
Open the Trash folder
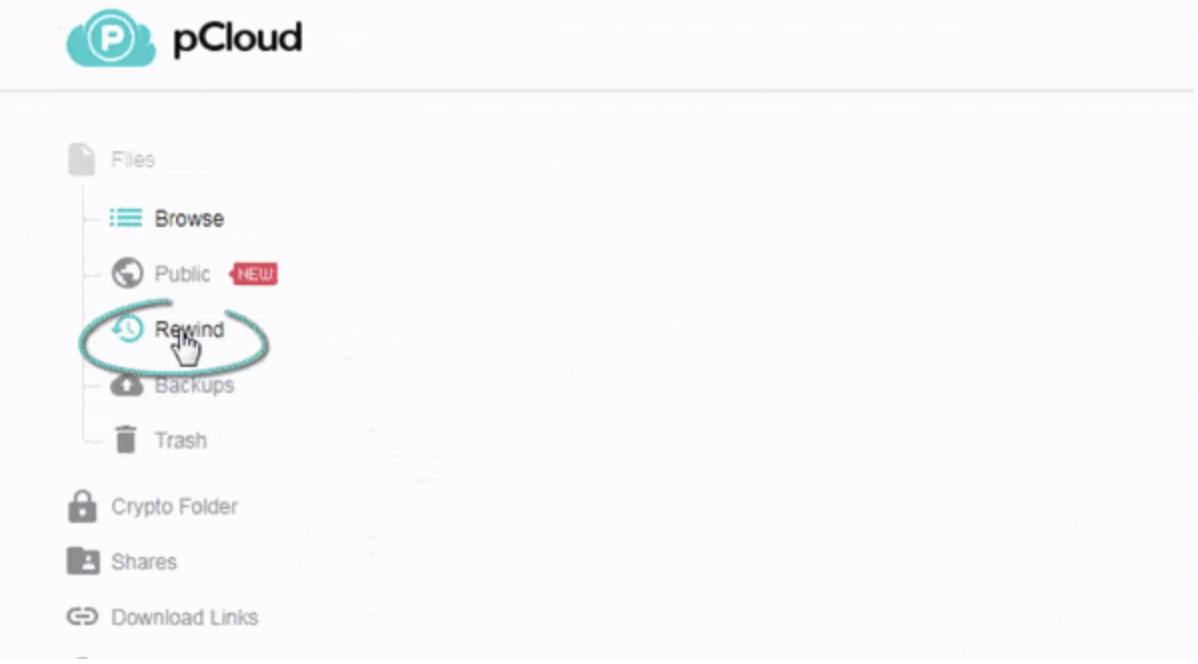tap(181, 439)
